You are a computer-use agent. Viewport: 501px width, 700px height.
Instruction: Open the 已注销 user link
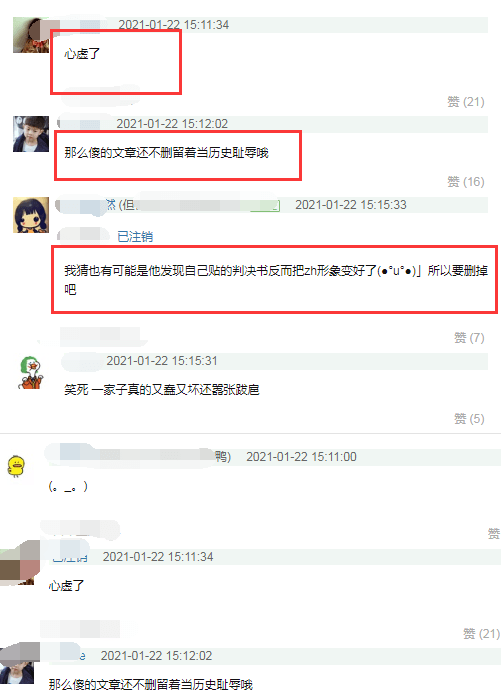pyautogui.click(x=135, y=236)
